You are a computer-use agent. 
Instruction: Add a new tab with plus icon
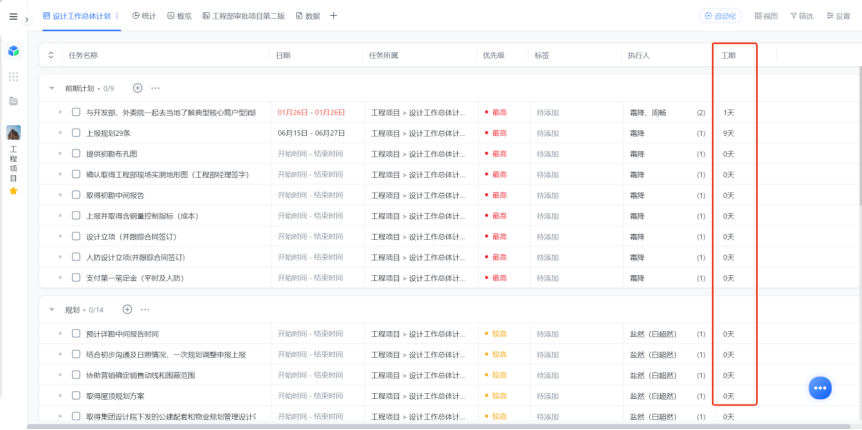coord(333,15)
